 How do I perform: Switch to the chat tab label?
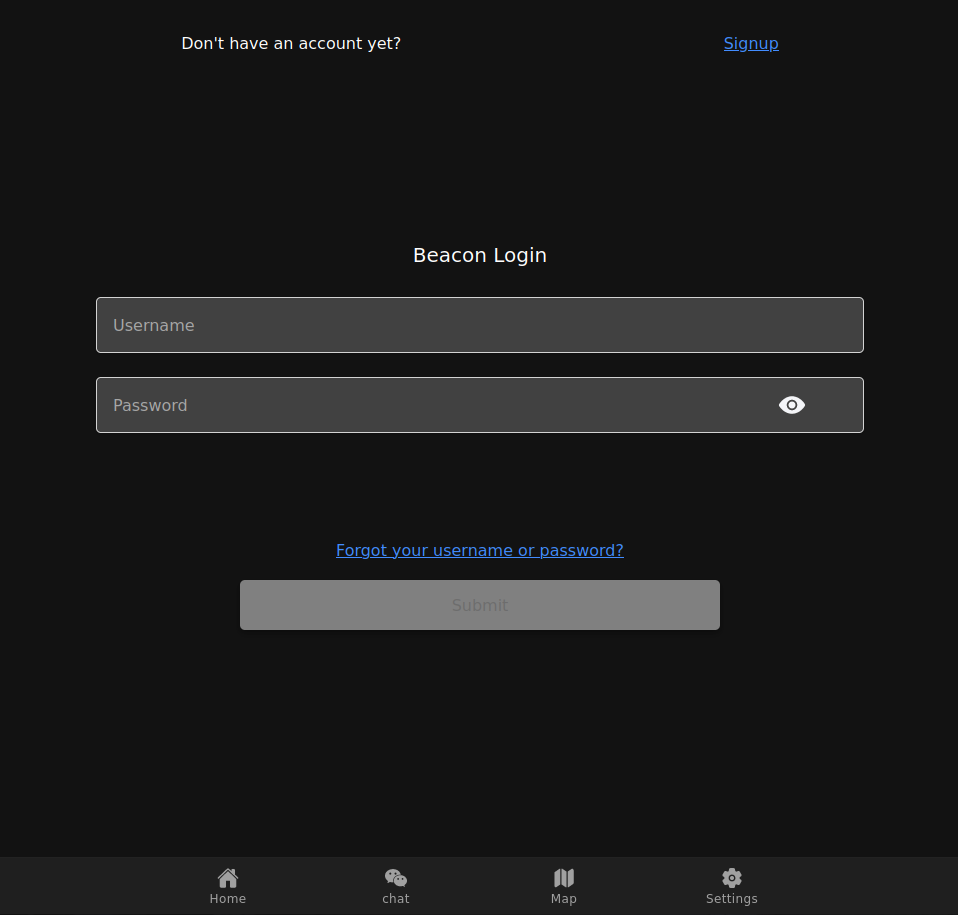coord(396,899)
